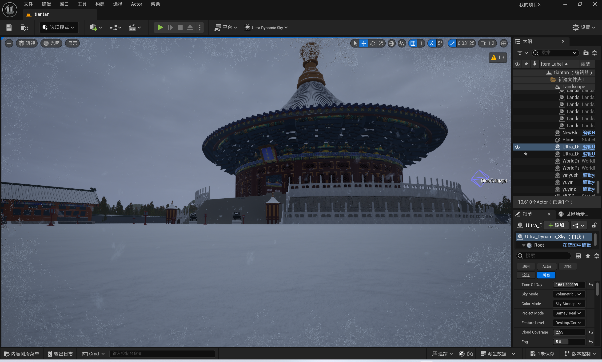Click the blue Edit in Blueprint link in Details
Screen dimensions: 602x362
[577, 245]
